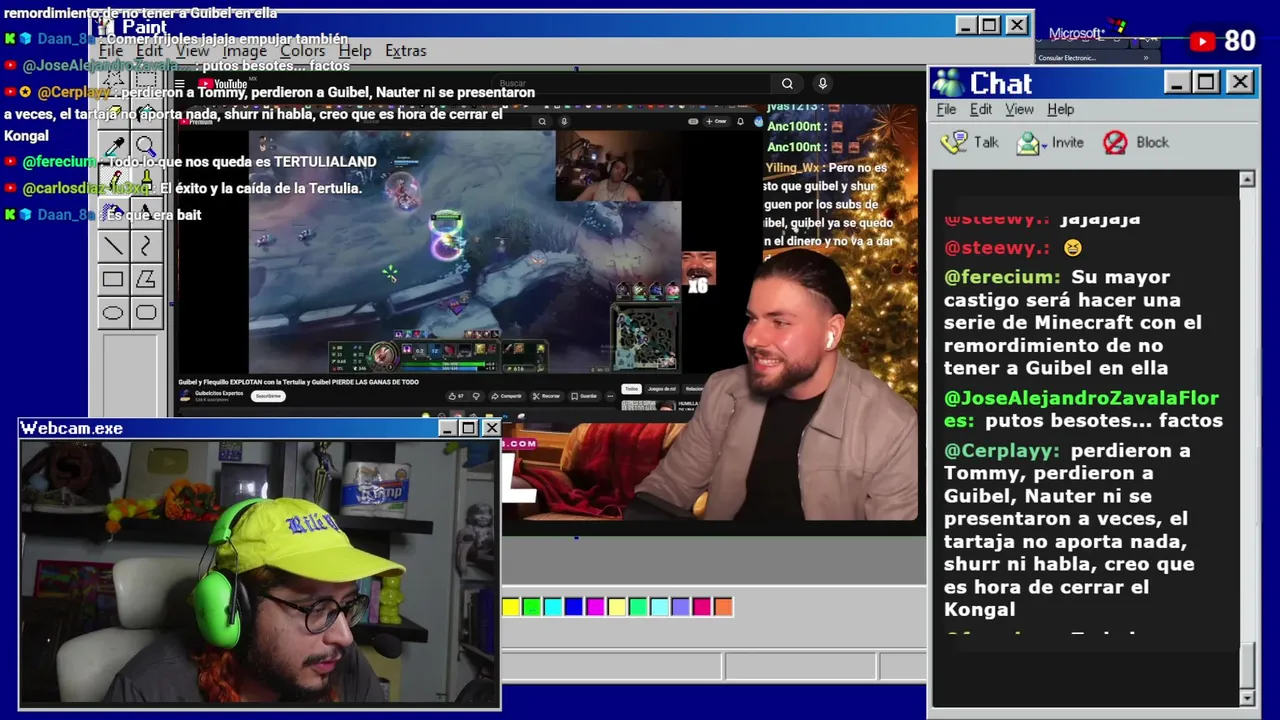Screen dimensions: 1280x720
Task: Click the red YouTube icon beside 80
Action: [1203, 41]
